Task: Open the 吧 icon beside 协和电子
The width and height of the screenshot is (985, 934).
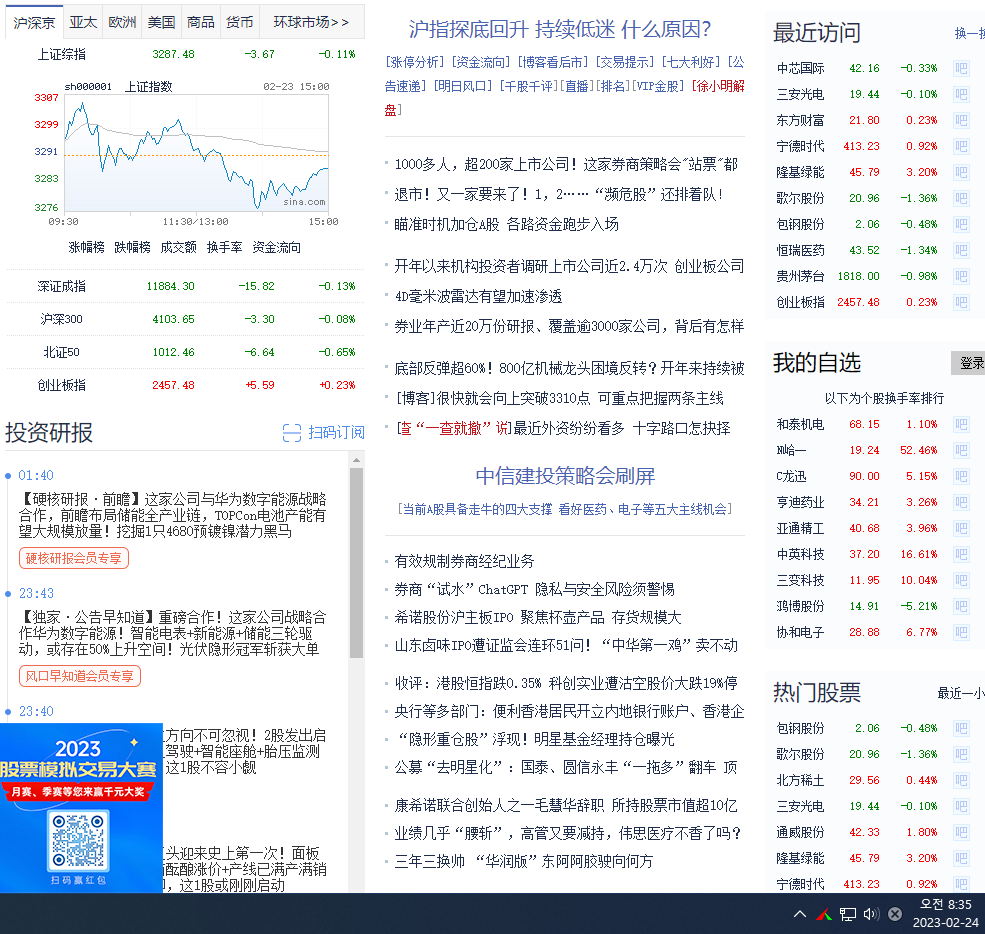Action: pos(961,632)
